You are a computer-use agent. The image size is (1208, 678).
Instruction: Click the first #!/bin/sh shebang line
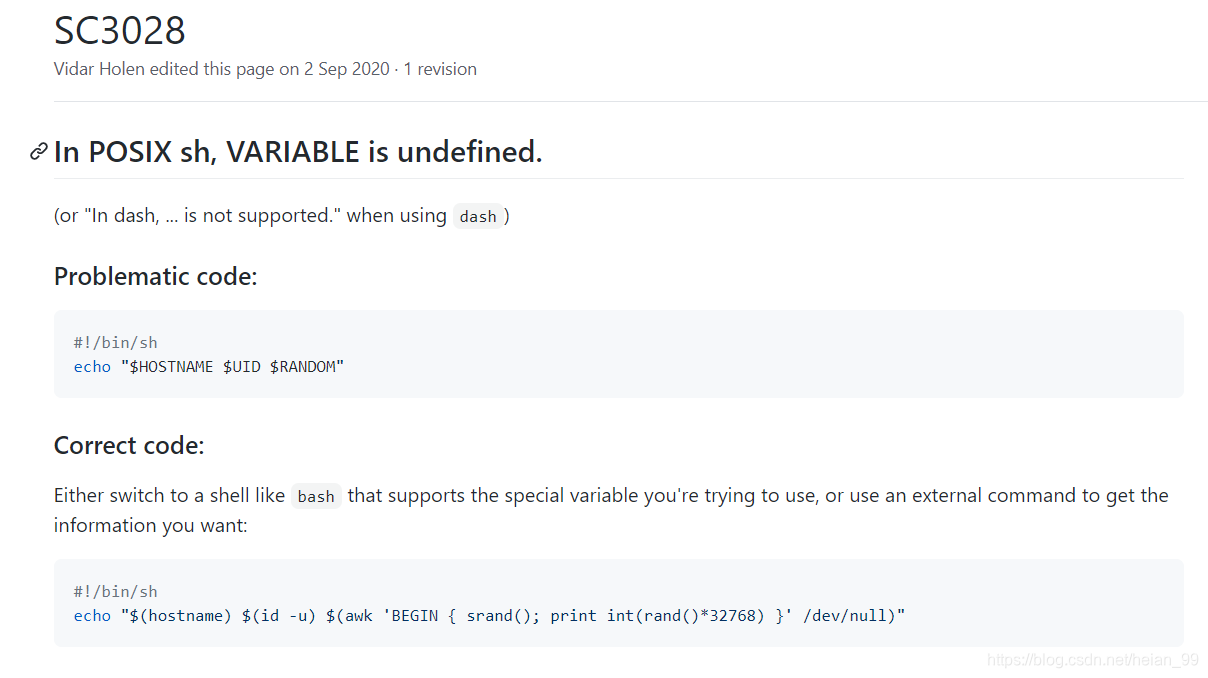pos(116,343)
